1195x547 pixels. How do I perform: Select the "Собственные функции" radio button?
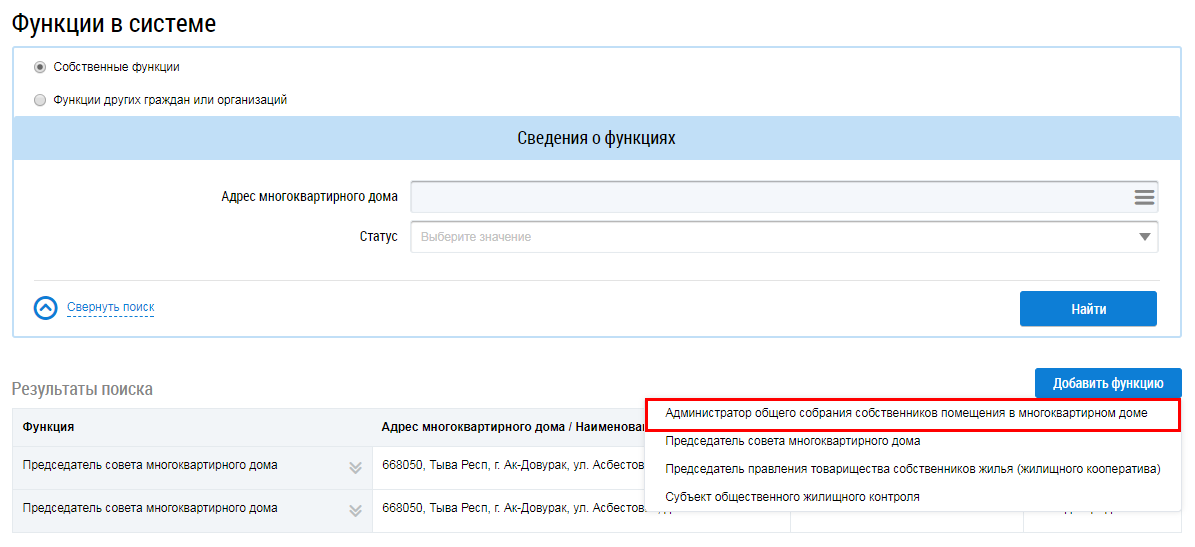40,67
